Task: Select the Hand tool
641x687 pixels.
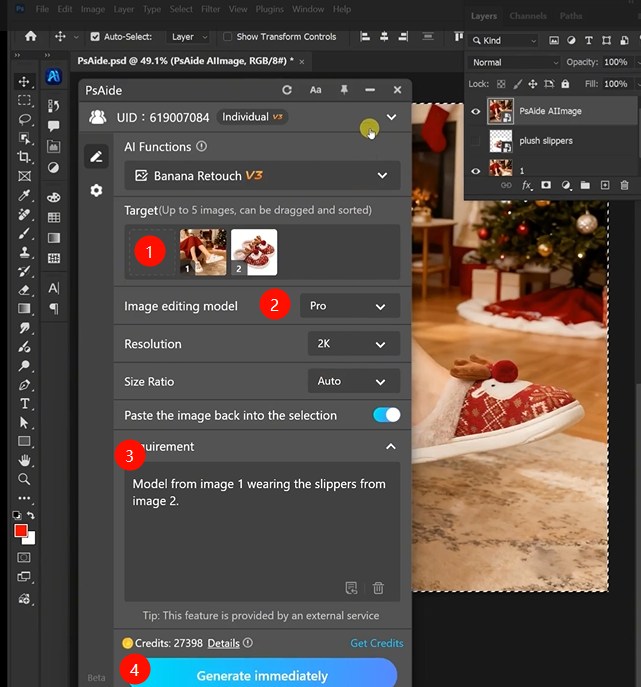Action: click(x=24, y=460)
